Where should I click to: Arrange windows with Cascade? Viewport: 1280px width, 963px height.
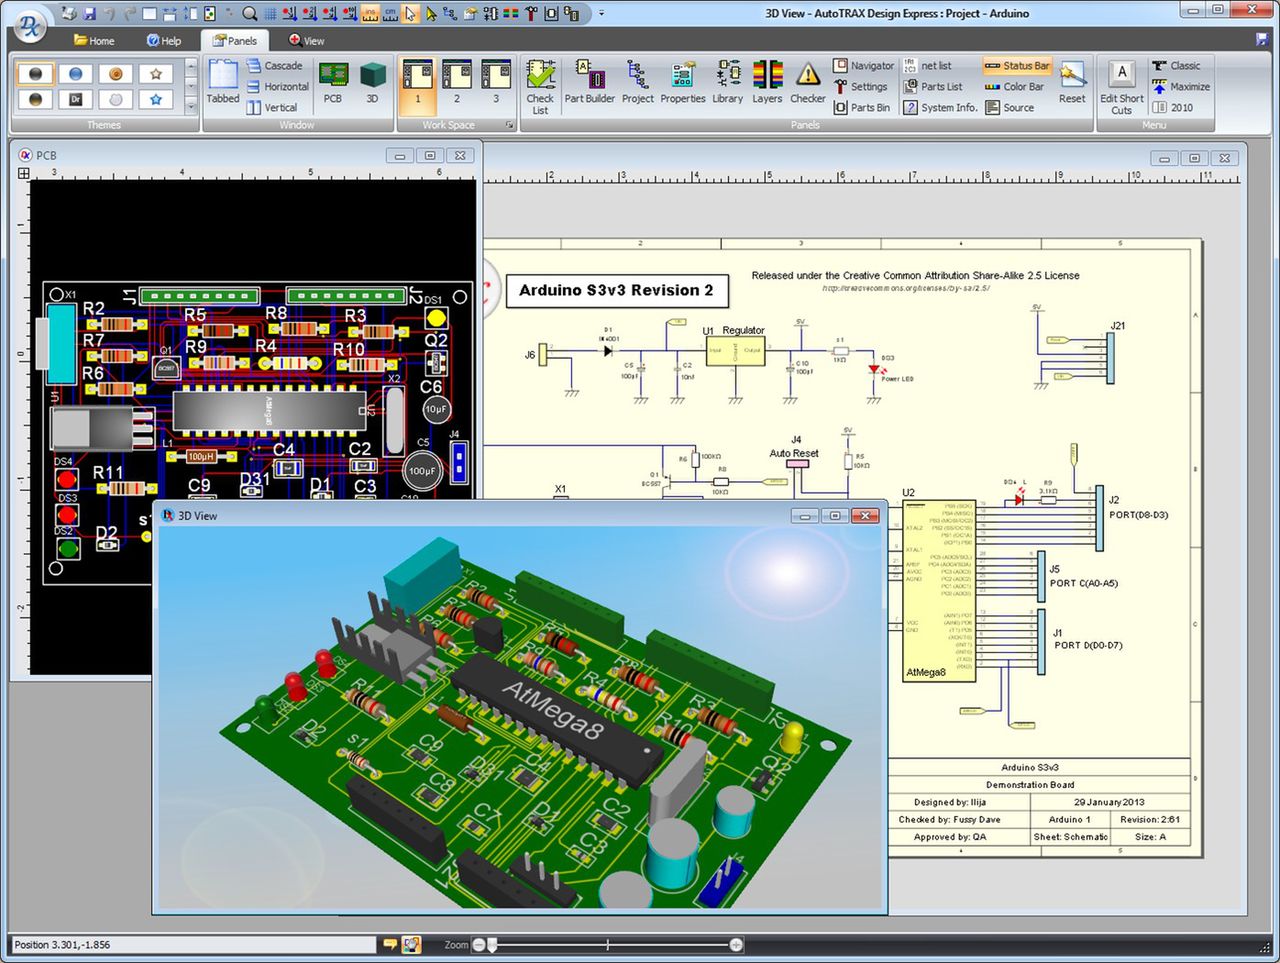[x=274, y=66]
